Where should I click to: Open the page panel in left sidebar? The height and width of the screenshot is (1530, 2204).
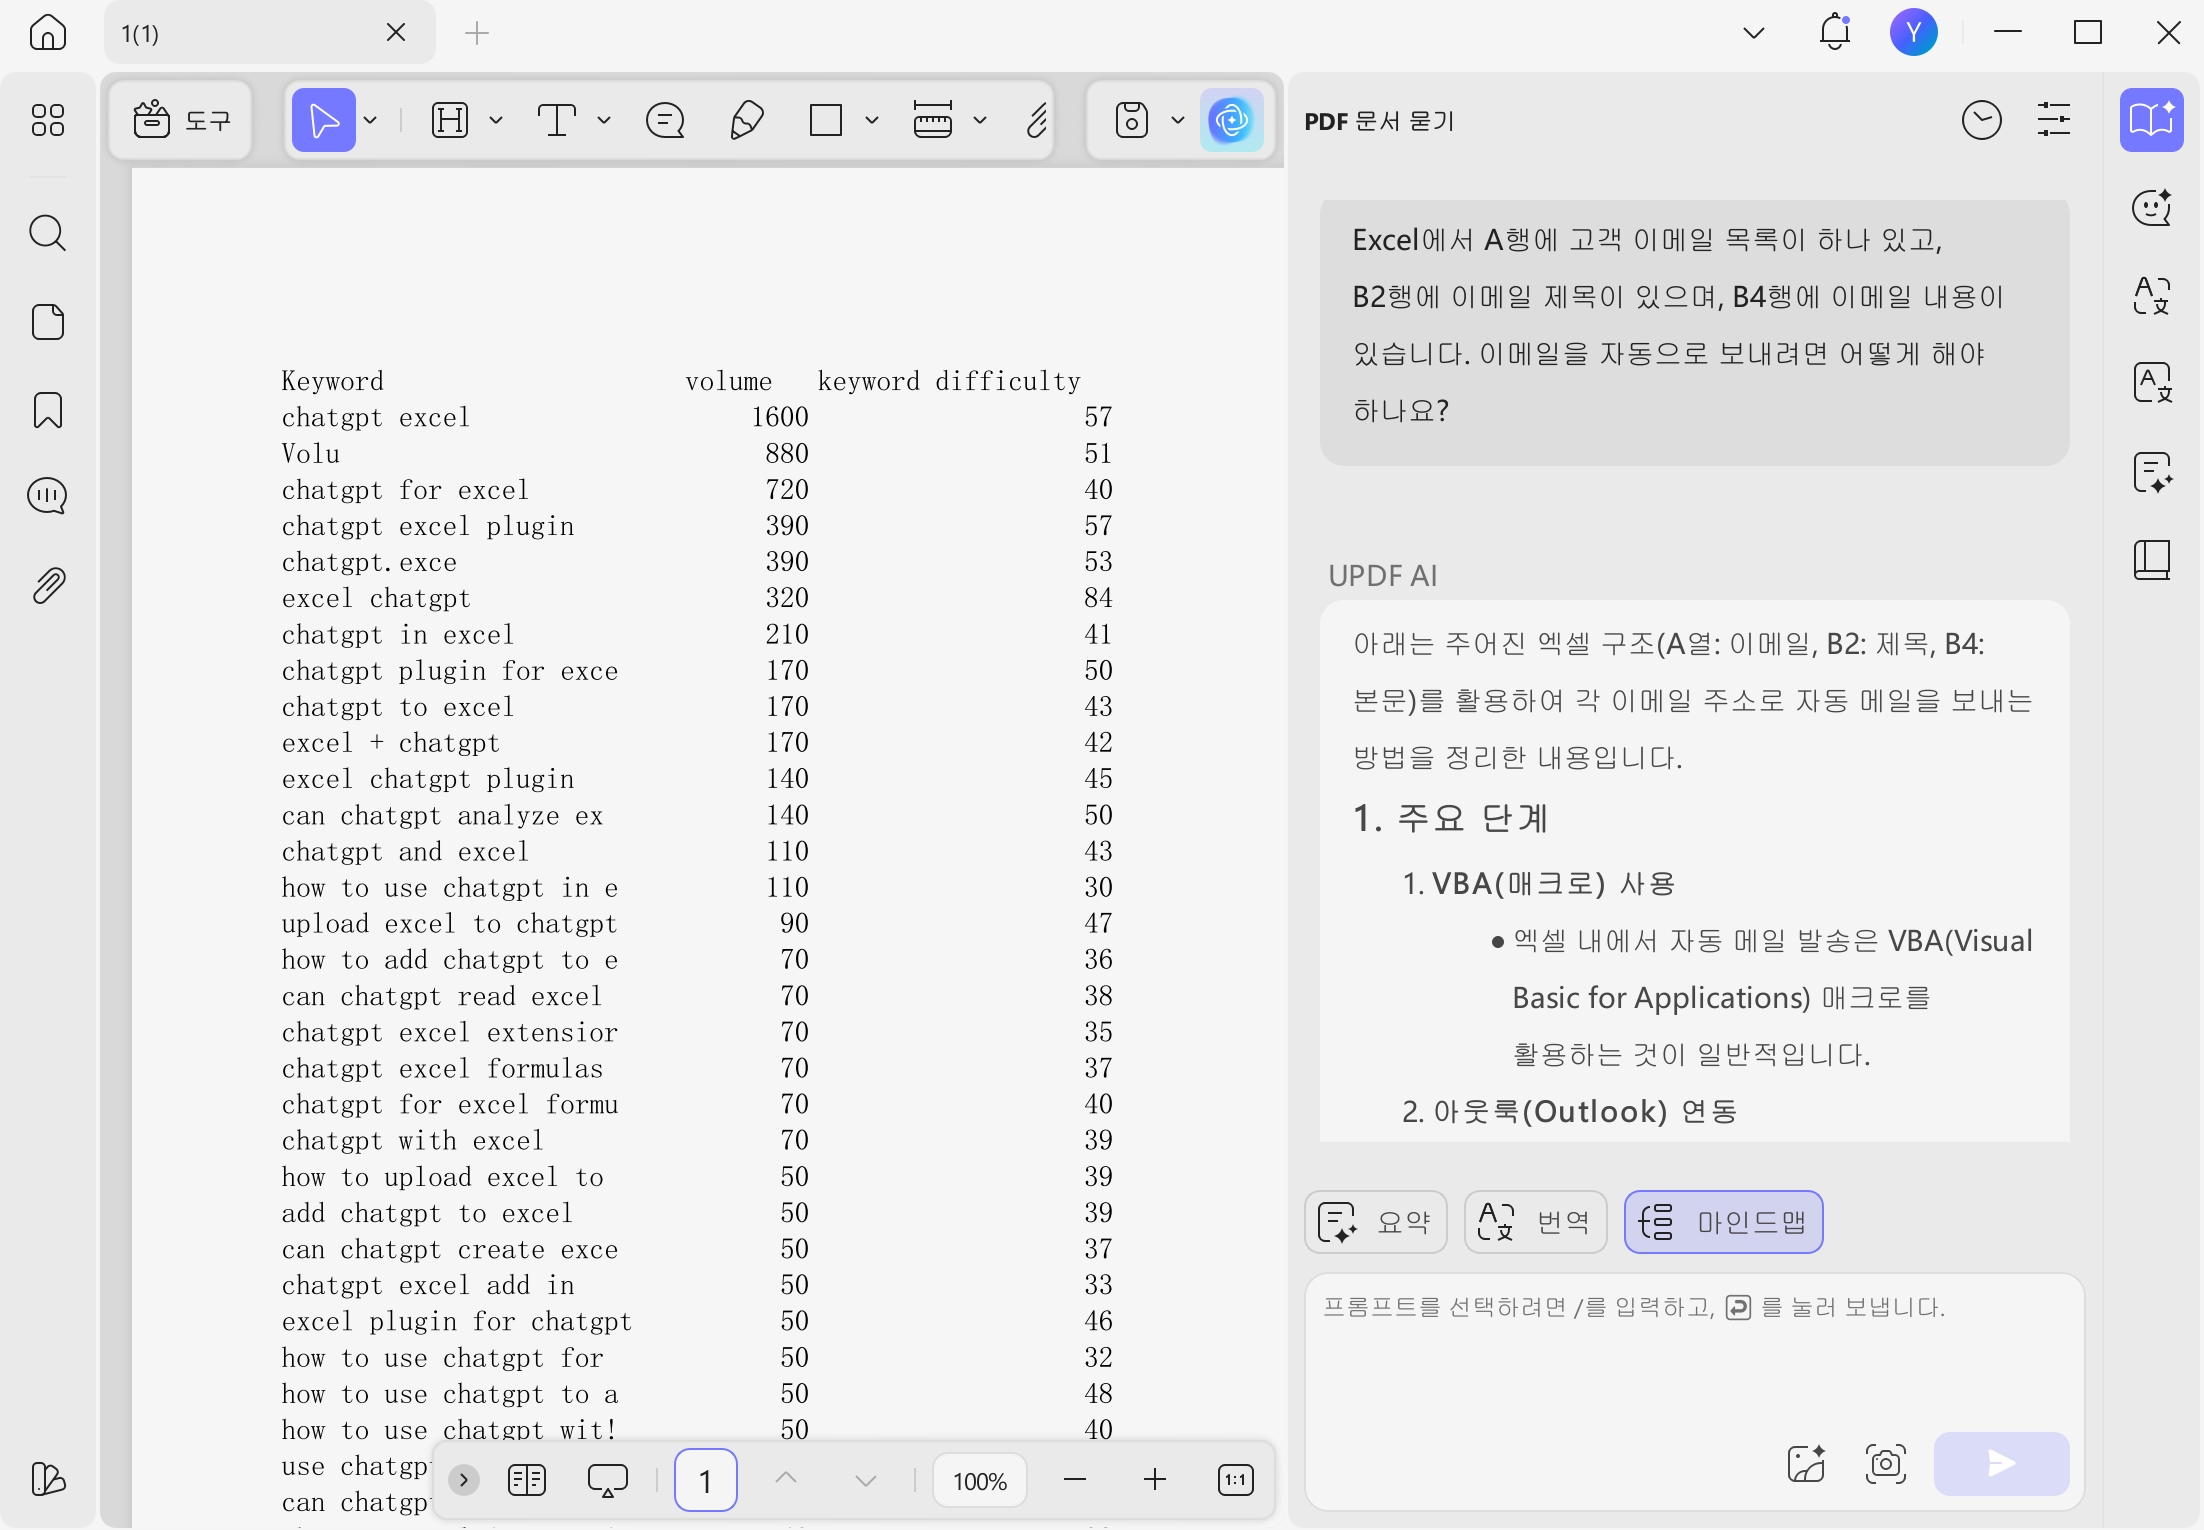[x=48, y=322]
